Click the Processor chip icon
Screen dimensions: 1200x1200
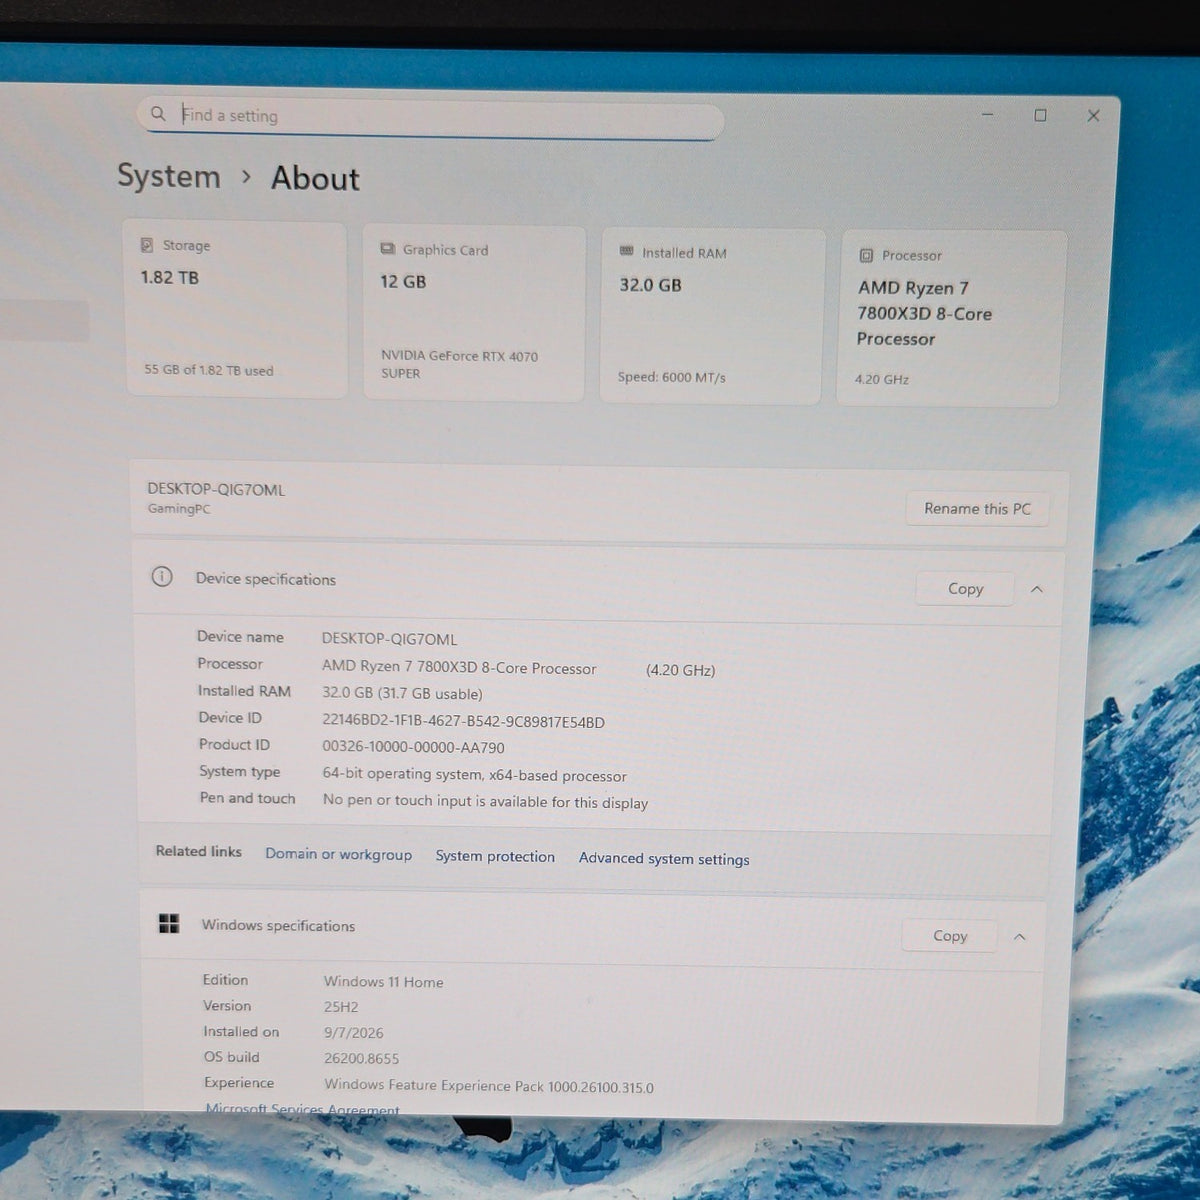(x=866, y=255)
